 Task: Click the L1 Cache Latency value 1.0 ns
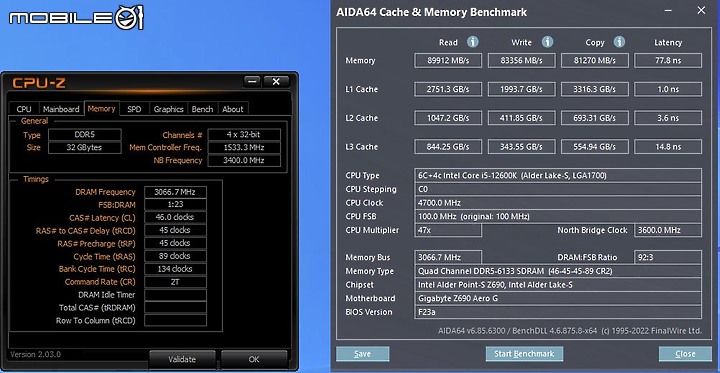(x=668, y=89)
